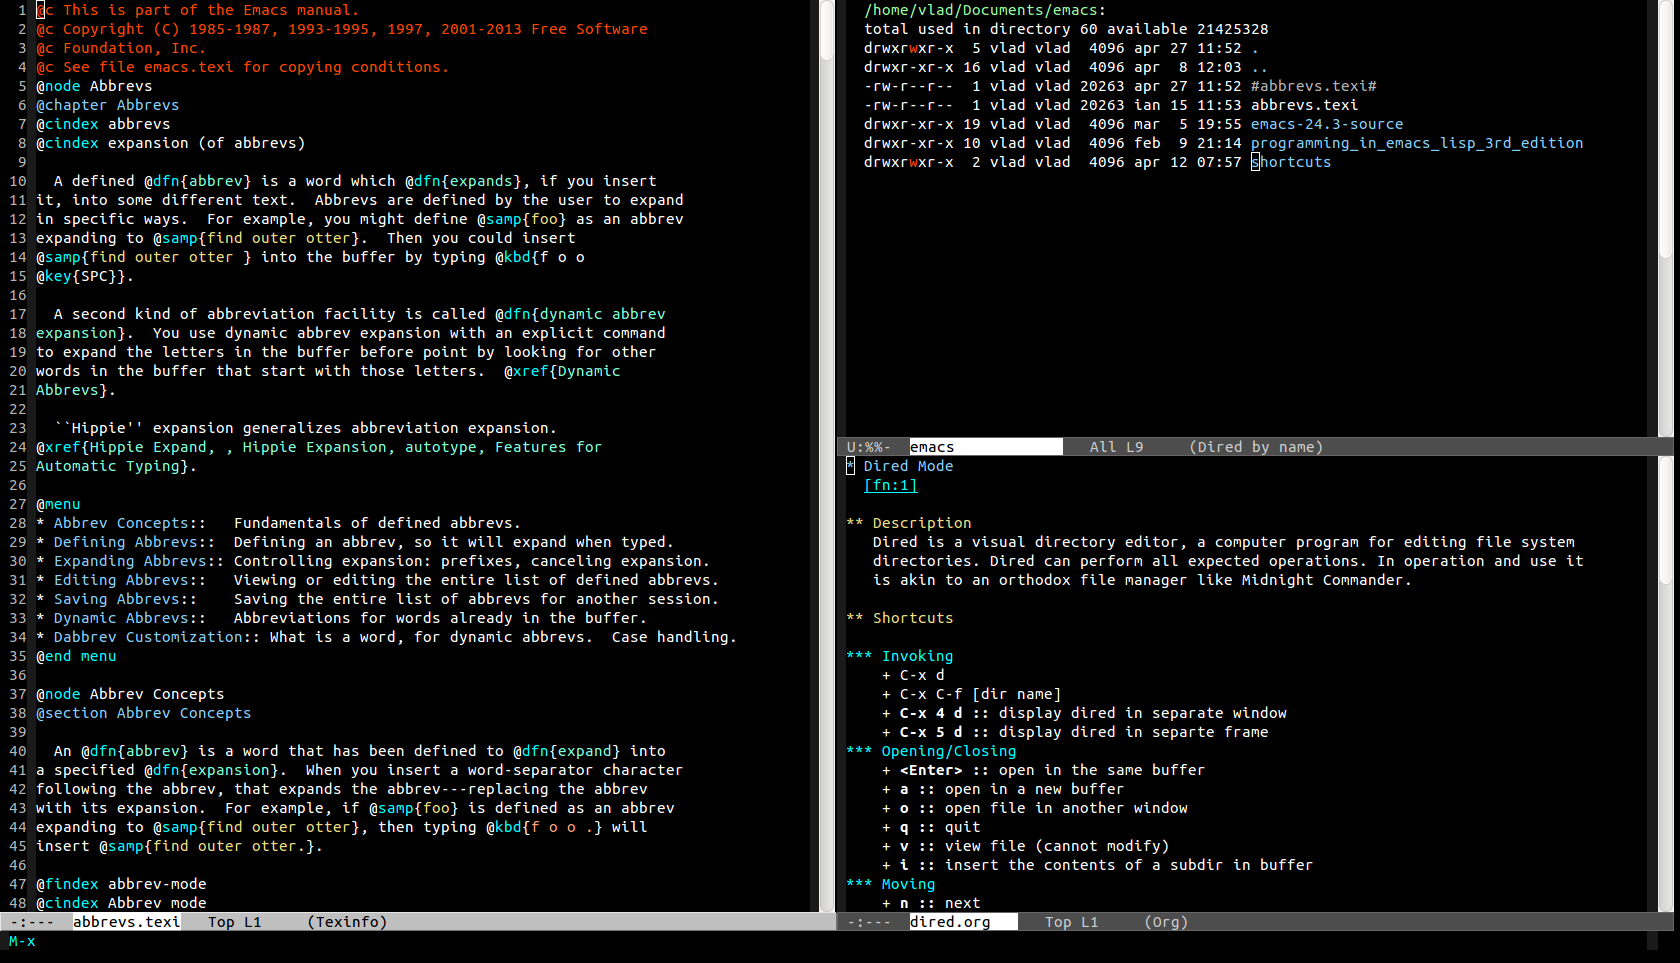Click '@findex abbrev-mode' line
Image resolution: width=1680 pixels, height=963 pixels.
tap(121, 884)
